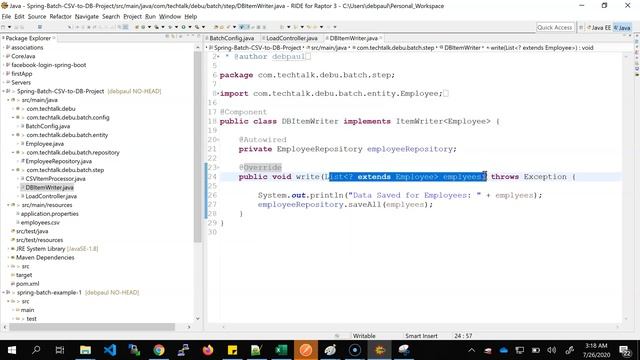Select EmployeeRepository.java in the tree

tap(58, 161)
